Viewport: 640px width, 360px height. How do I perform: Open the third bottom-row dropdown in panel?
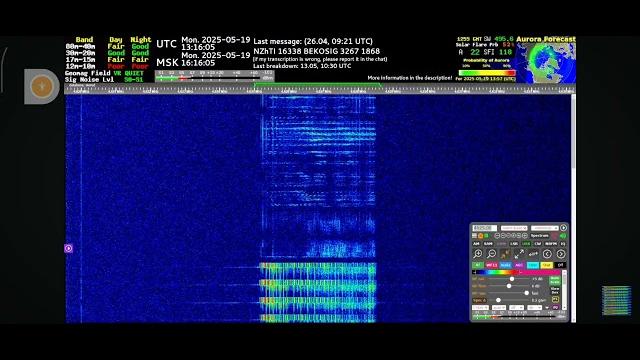point(516,307)
